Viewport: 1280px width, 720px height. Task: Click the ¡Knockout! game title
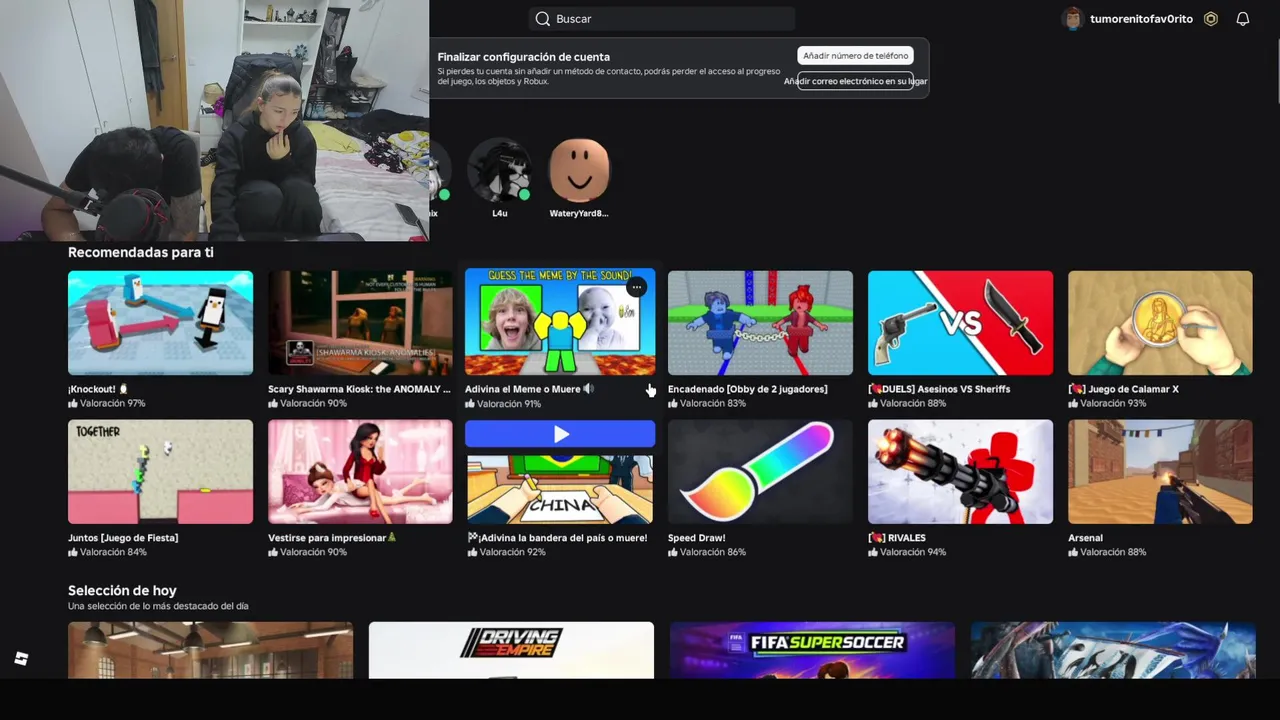[x=98, y=389]
